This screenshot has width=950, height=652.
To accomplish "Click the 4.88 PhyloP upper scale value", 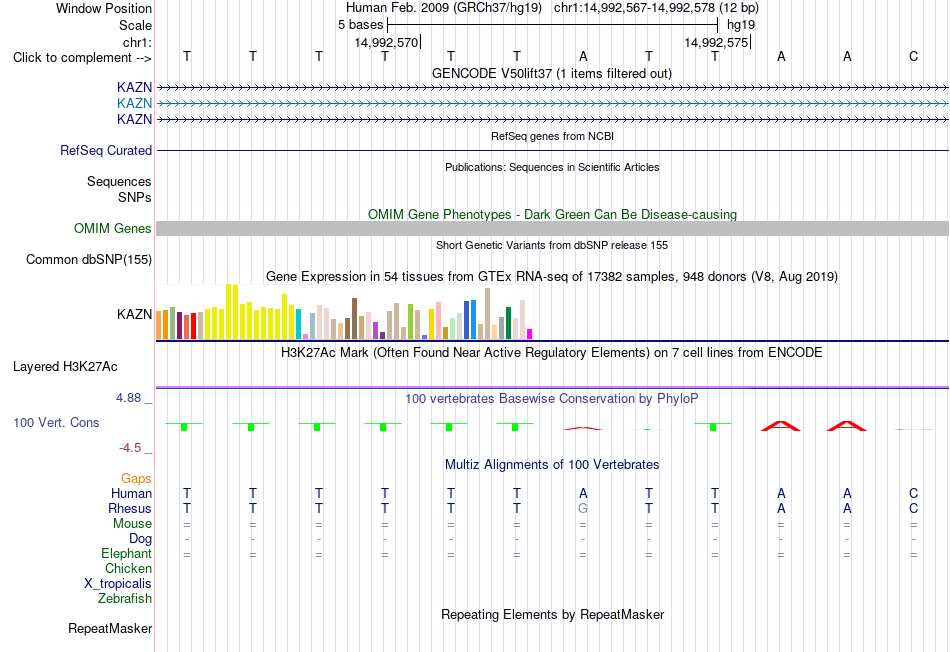I will (x=128, y=398).
